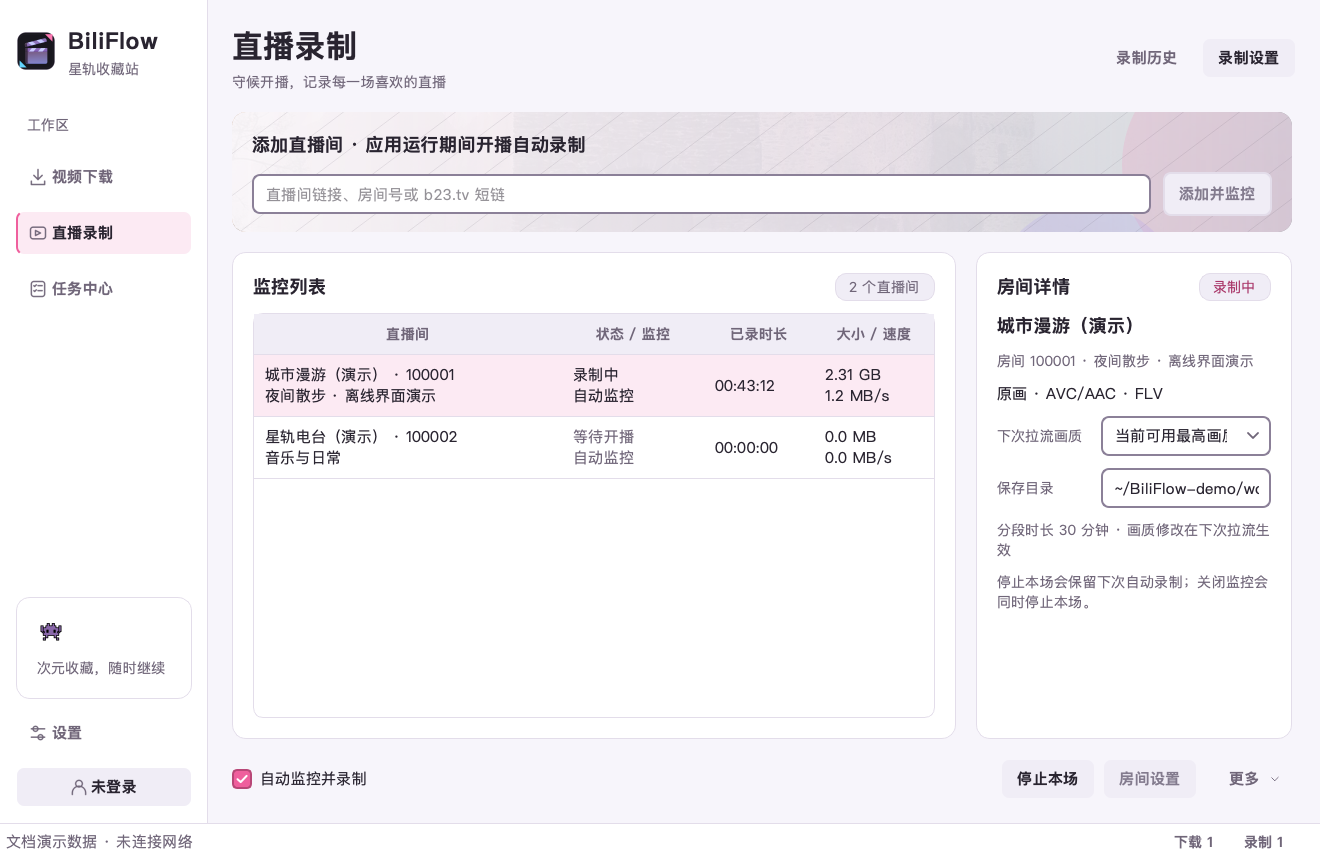The width and height of the screenshot is (1320, 860).
Task: Click the 00:43:12 recorded duration cell
Action: pyautogui.click(x=745, y=386)
